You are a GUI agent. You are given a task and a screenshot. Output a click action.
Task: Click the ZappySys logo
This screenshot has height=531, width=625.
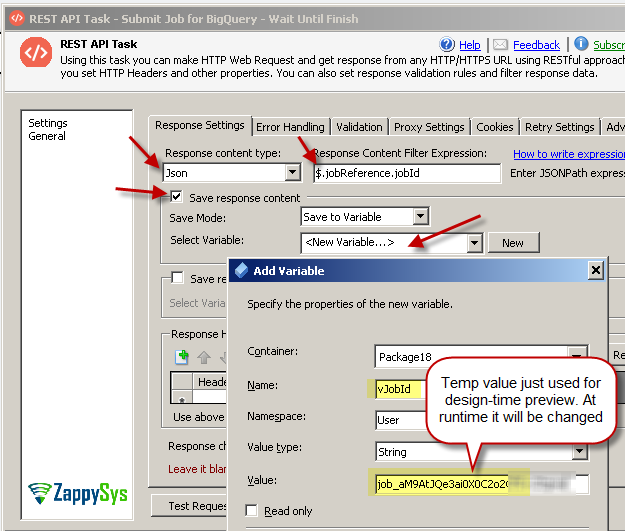pos(77,493)
